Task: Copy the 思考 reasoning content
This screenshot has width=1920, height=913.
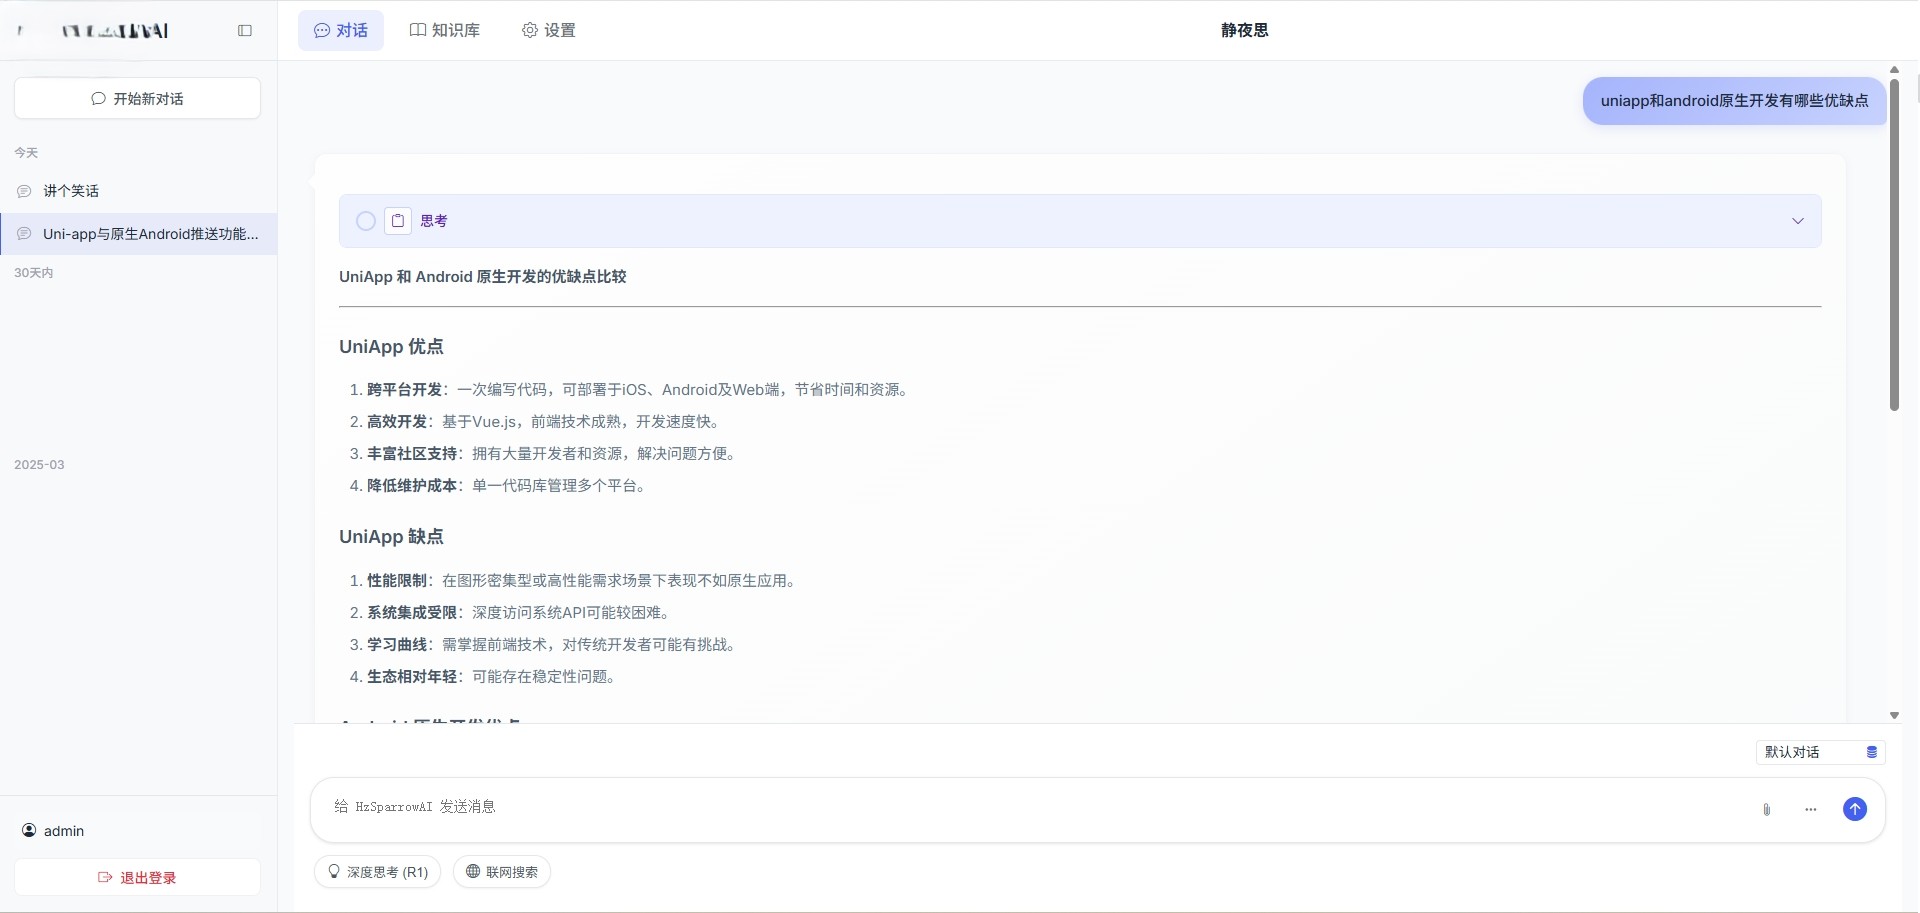Action: pyautogui.click(x=397, y=221)
